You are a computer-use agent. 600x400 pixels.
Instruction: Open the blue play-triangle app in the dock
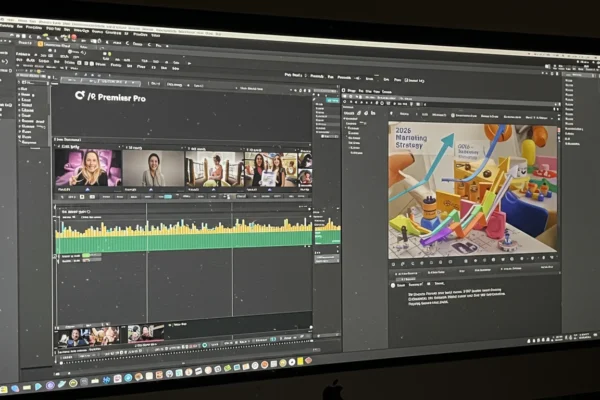pos(38,387)
